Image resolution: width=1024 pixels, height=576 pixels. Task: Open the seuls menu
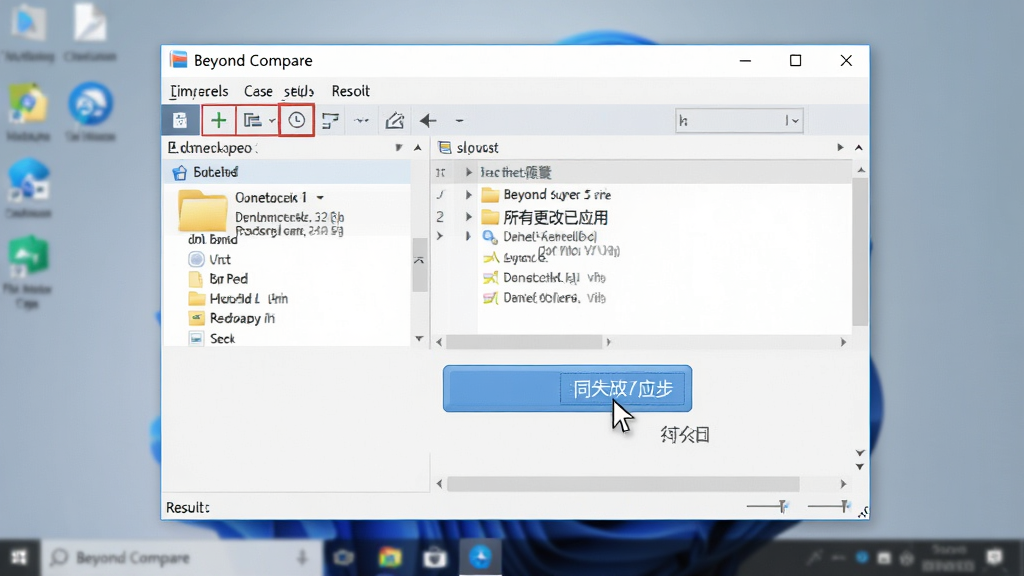[298, 91]
